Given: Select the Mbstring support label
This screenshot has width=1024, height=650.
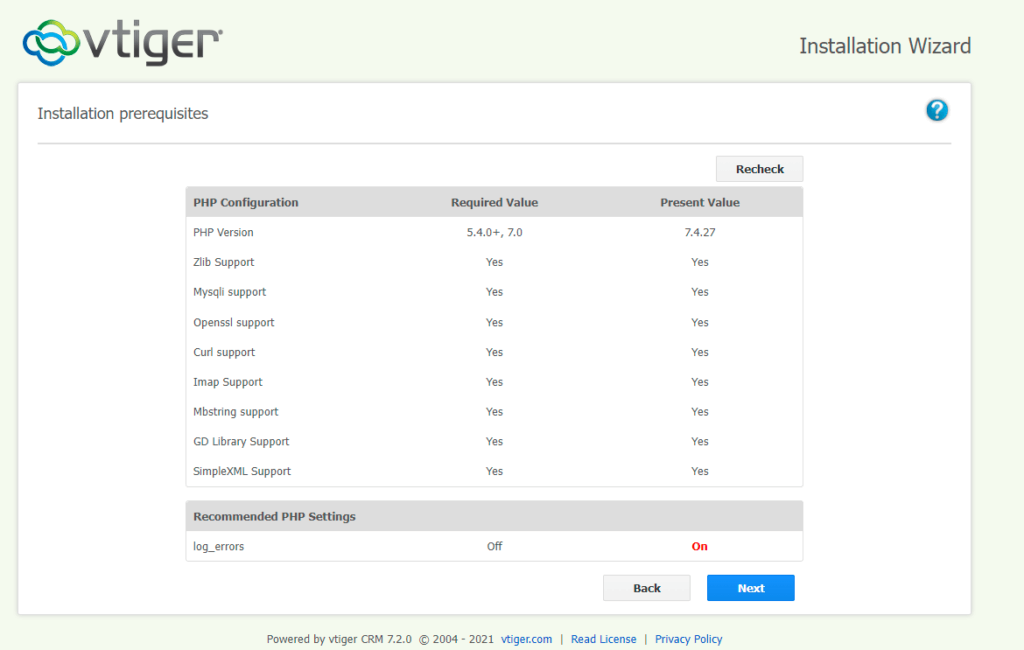Looking at the screenshot, I should pos(236,412).
